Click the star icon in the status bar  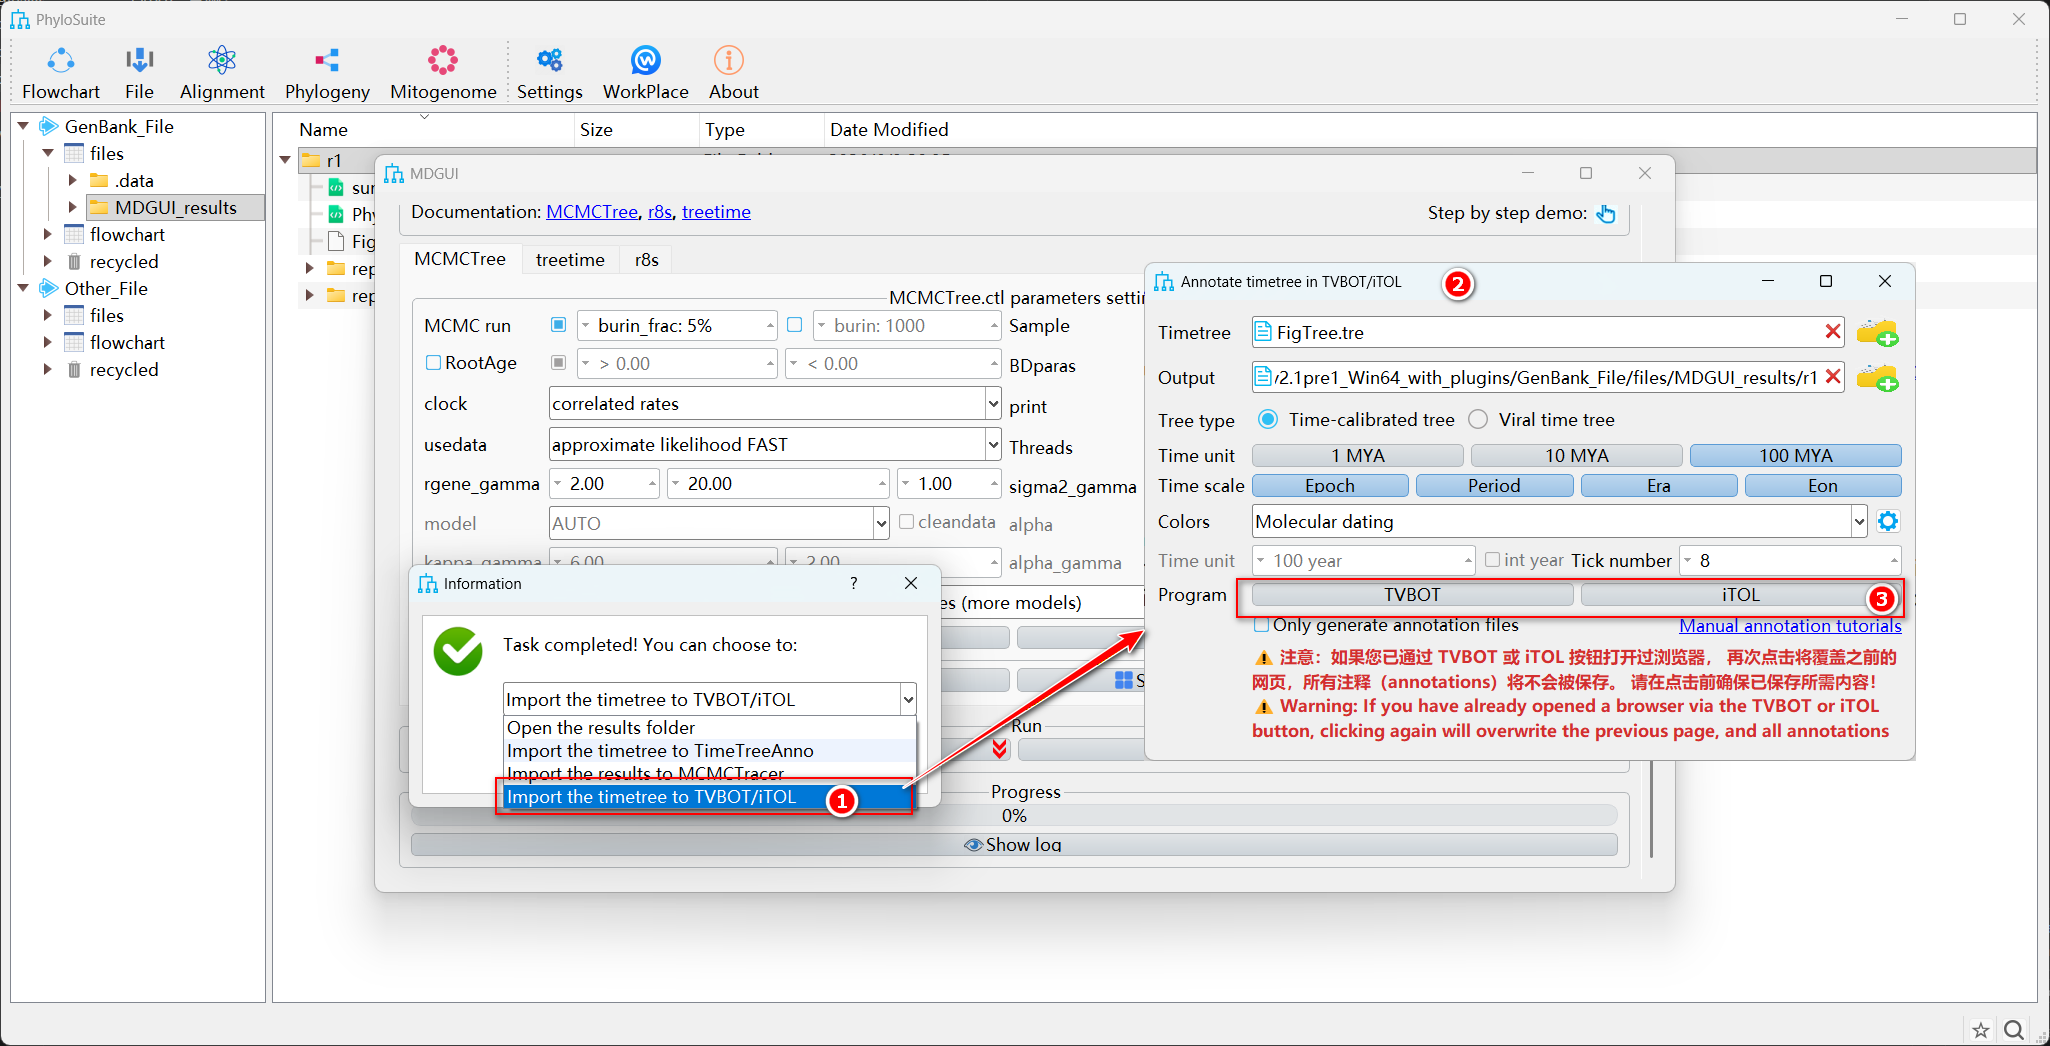coord(1980,1029)
